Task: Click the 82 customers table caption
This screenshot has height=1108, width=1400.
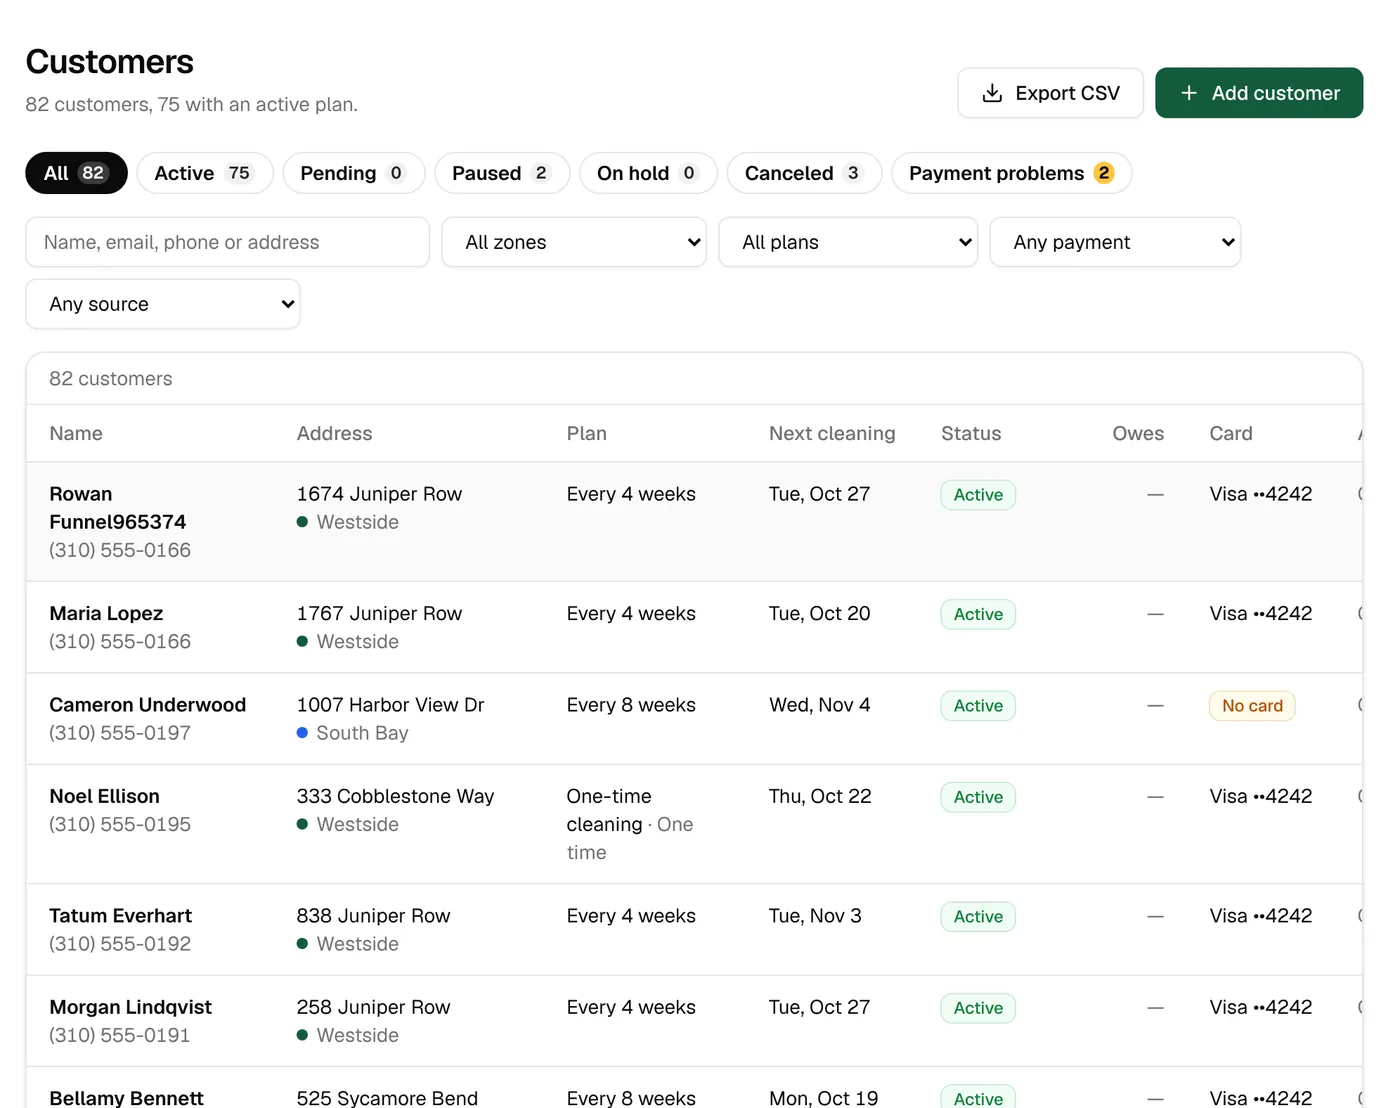Action: (x=111, y=379)
